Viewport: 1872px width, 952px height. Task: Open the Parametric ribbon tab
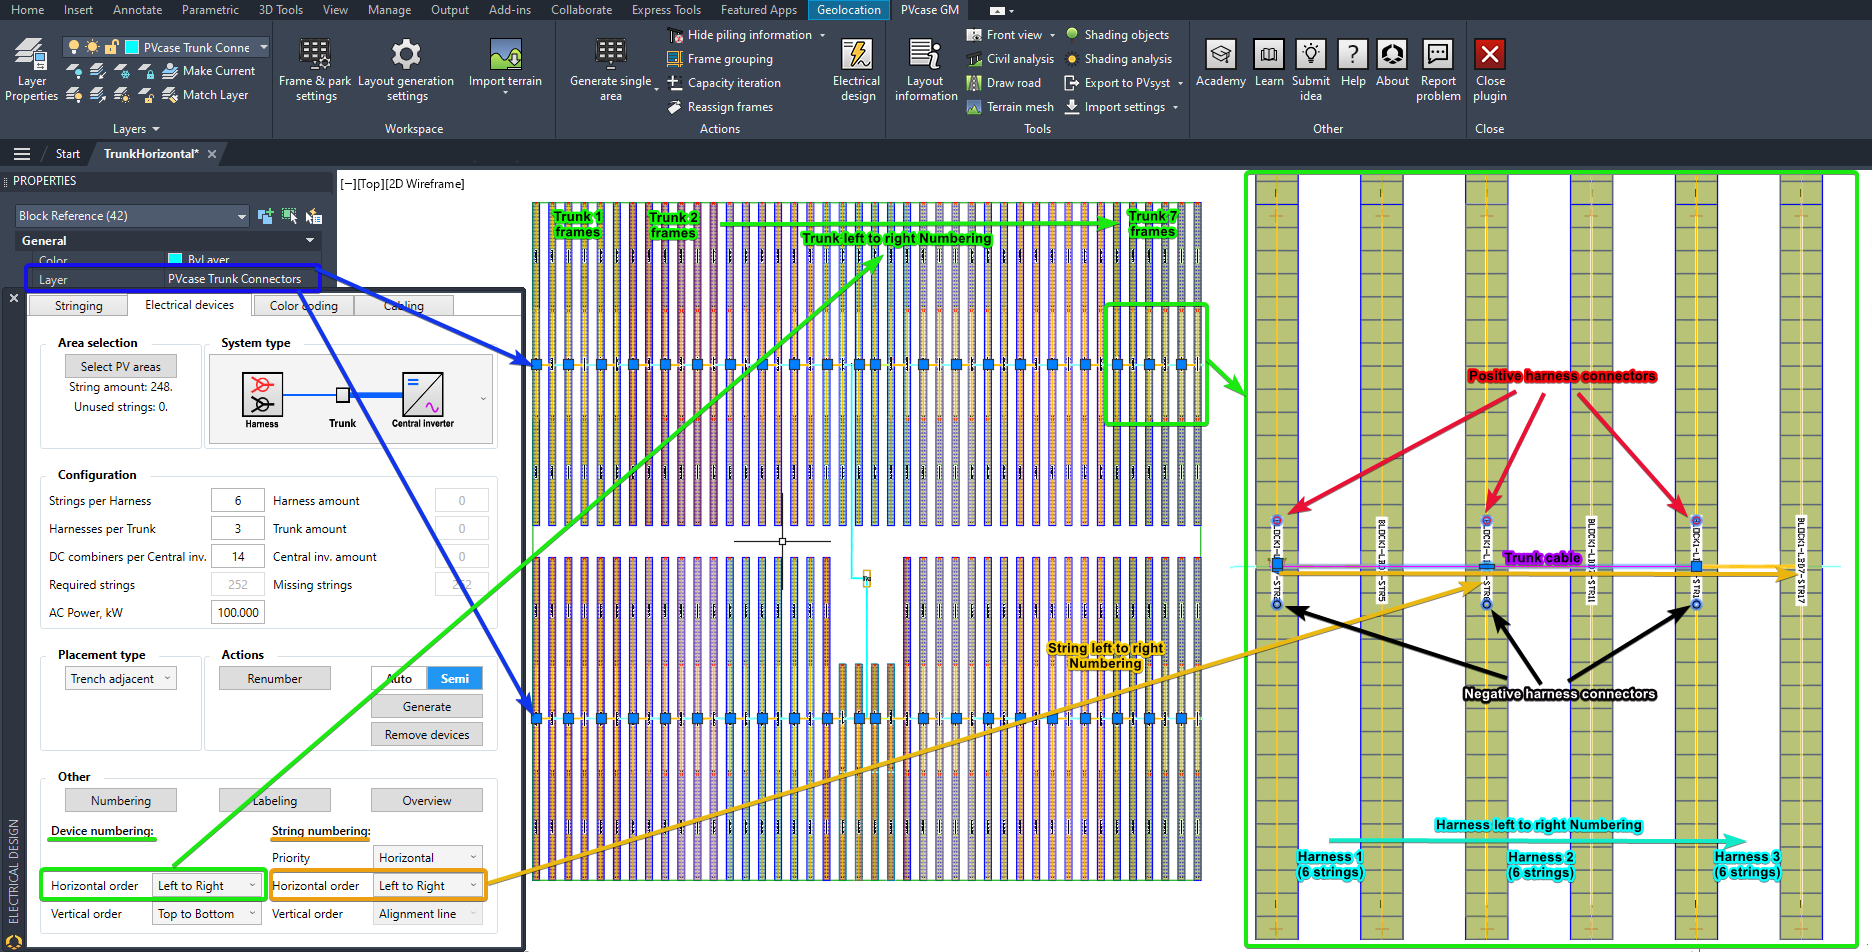[210, 10]
